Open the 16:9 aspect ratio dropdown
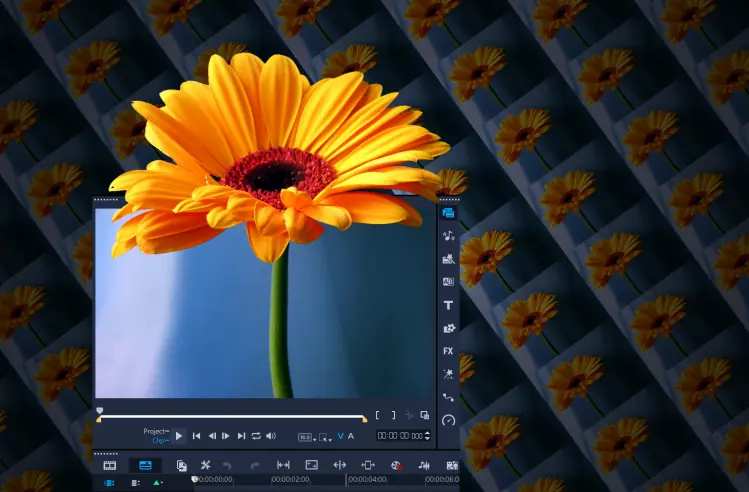749x492 pixels. pyautogui.click(x=304, y=437)
